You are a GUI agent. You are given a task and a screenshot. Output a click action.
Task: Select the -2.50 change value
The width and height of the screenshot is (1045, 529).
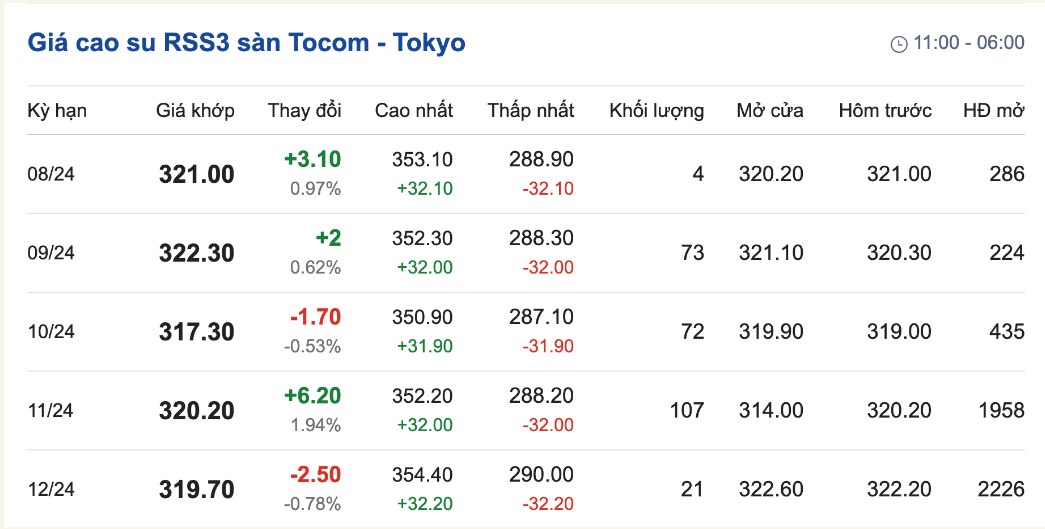(x=315, y=475)
